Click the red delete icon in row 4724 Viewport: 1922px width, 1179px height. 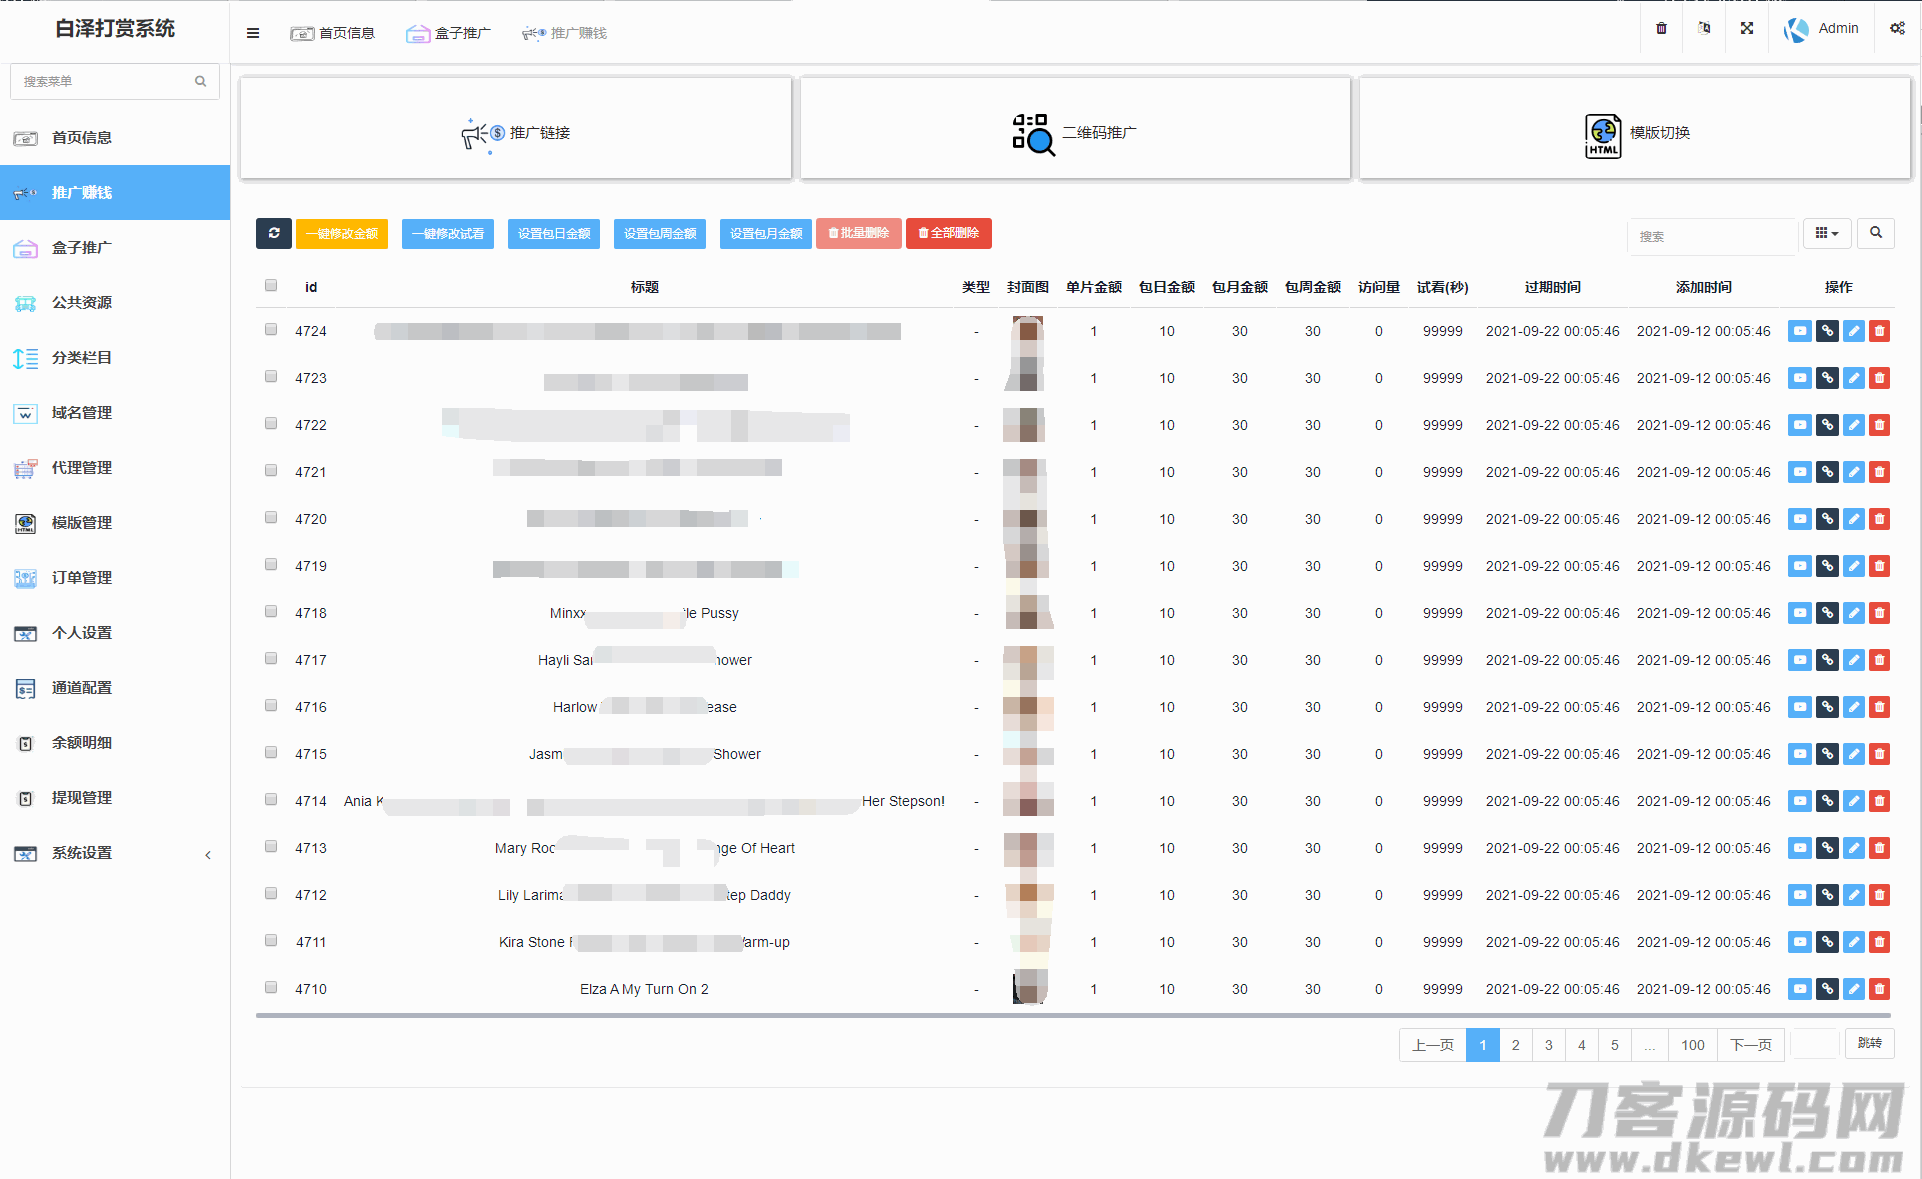click(1879, 331)
